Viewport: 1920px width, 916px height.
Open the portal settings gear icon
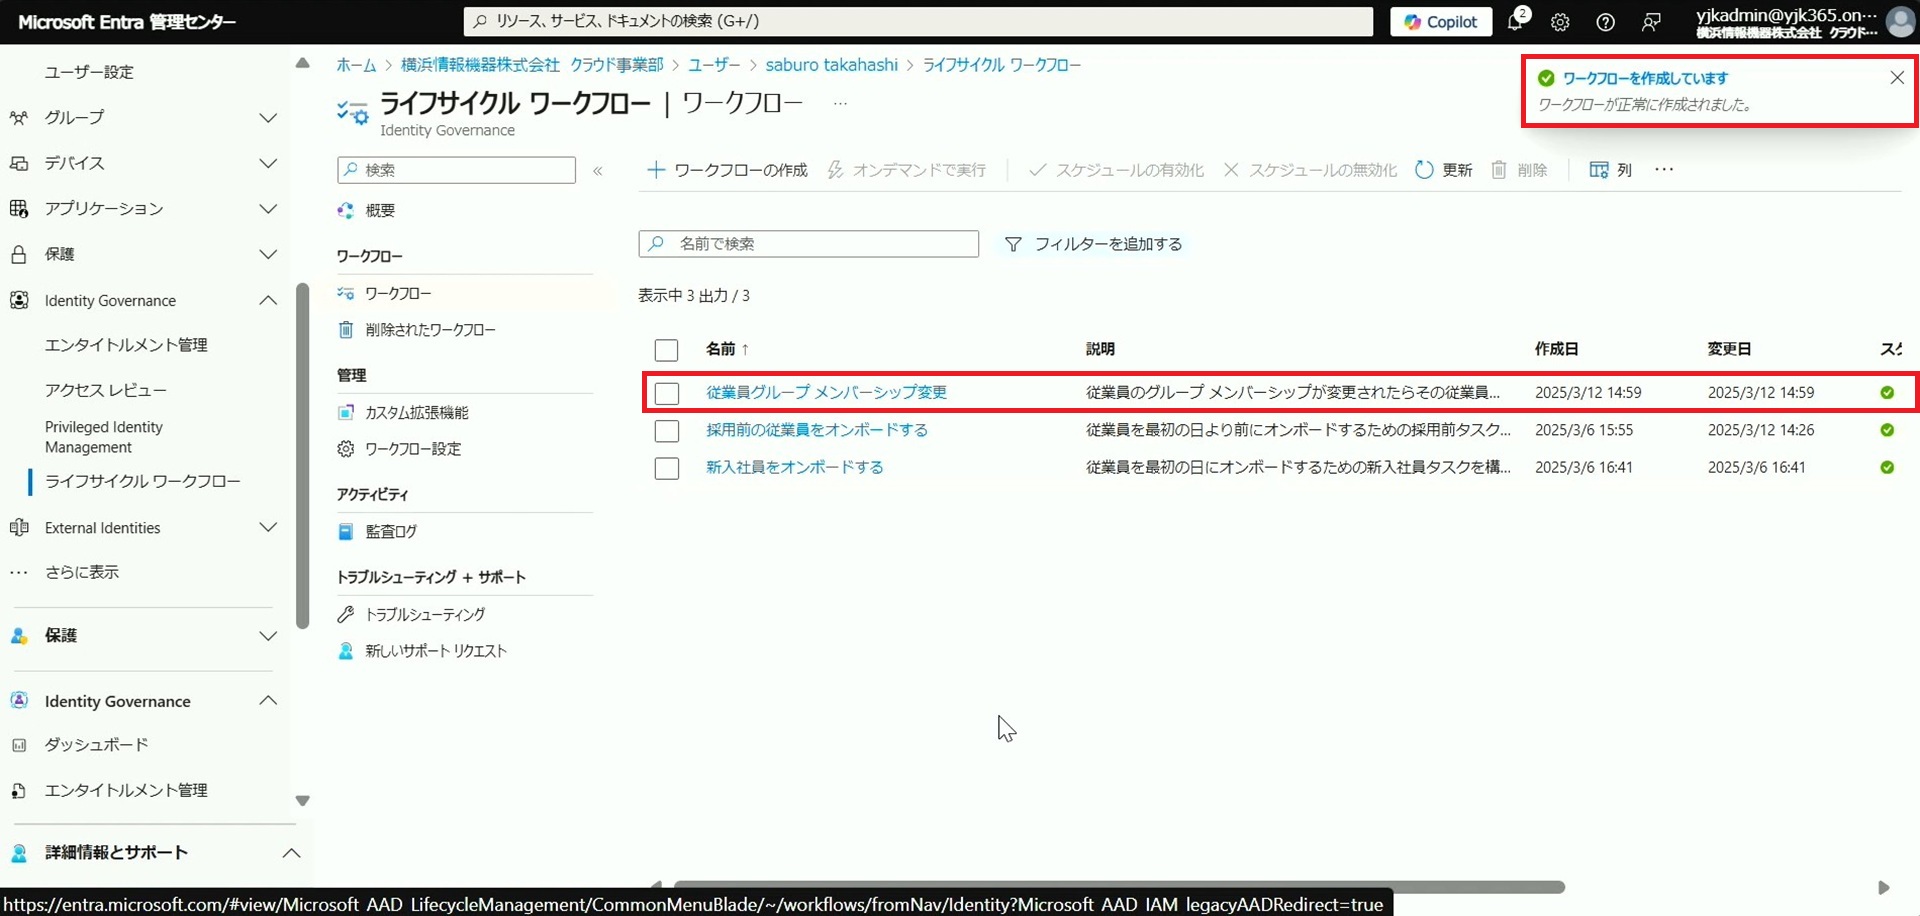[1560, 22]
